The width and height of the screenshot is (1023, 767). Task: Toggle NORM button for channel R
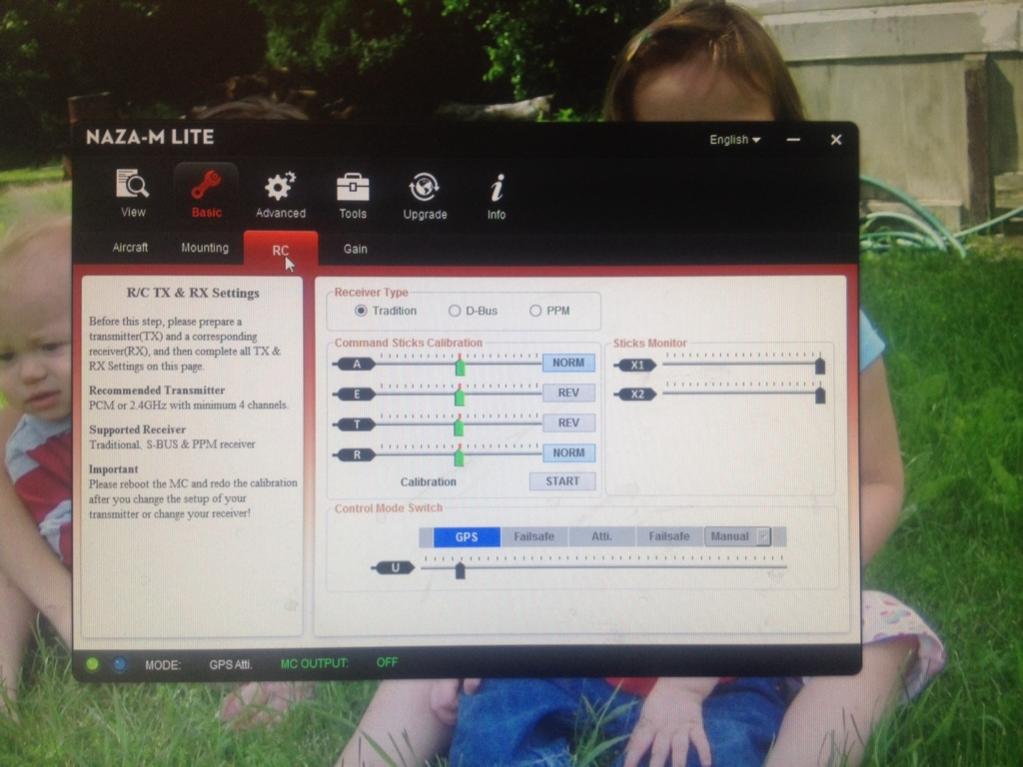click(568, 453)
